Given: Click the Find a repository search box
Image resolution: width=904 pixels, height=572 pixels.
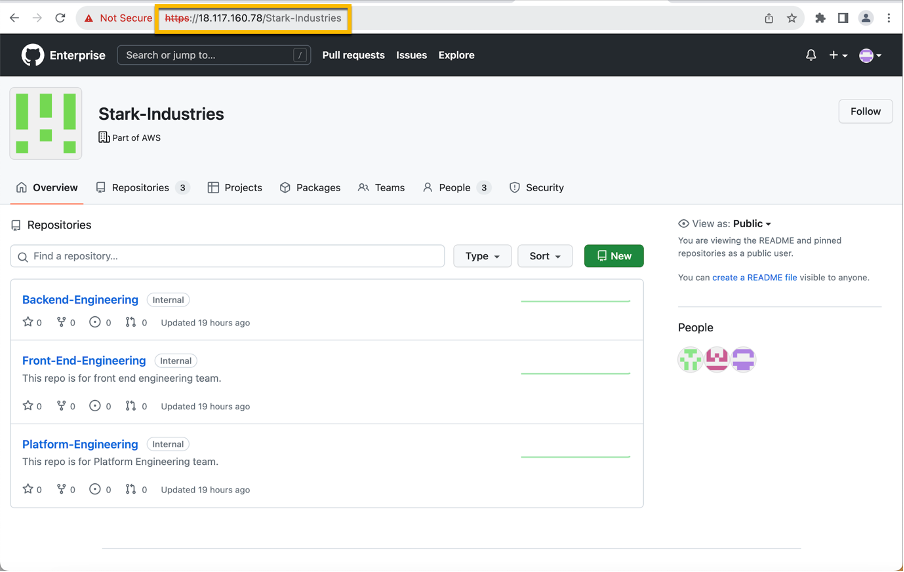Looking at the screenshot, I should 227,256.
